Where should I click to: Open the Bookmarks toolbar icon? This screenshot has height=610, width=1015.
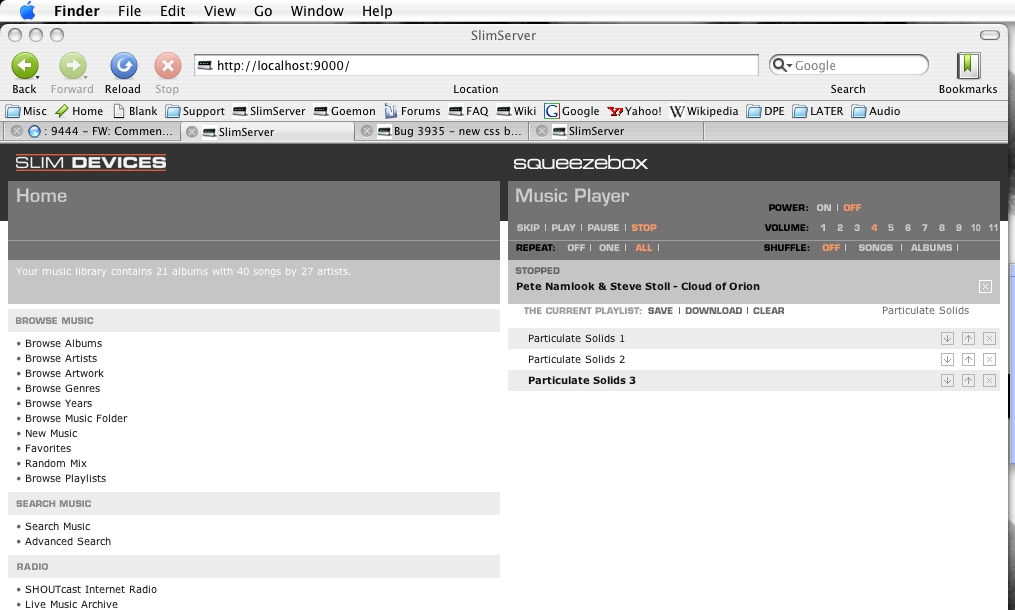coord(967,67)
